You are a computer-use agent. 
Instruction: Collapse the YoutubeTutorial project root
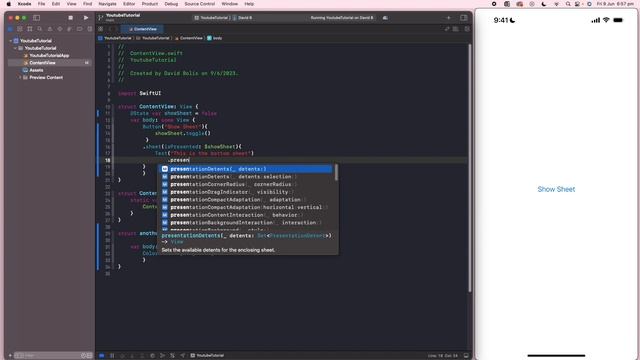11,41
